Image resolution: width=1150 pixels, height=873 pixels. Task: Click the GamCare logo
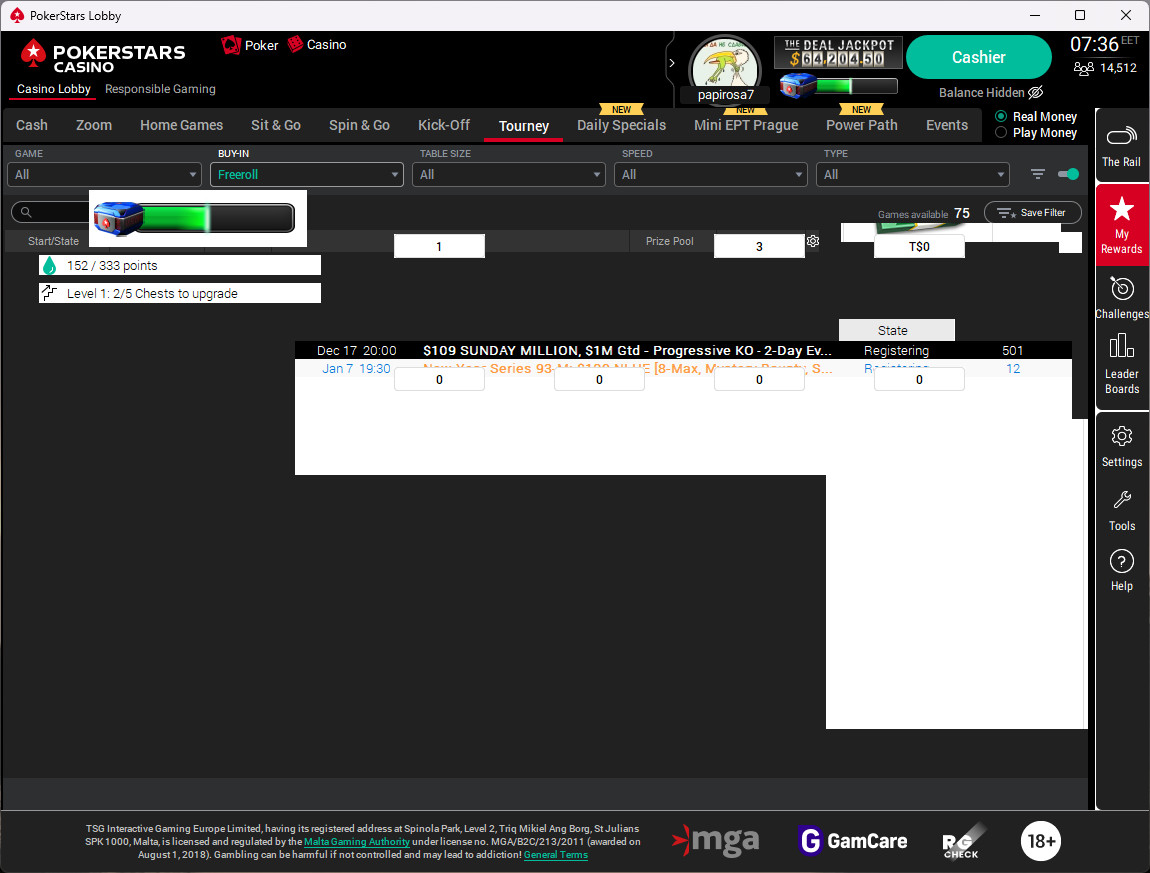[853, 841]
